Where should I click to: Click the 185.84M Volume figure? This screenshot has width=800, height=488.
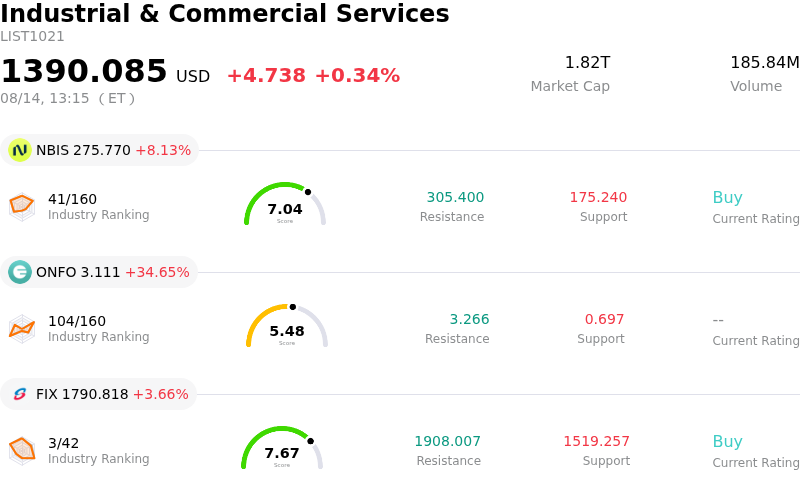pos(765,62)
